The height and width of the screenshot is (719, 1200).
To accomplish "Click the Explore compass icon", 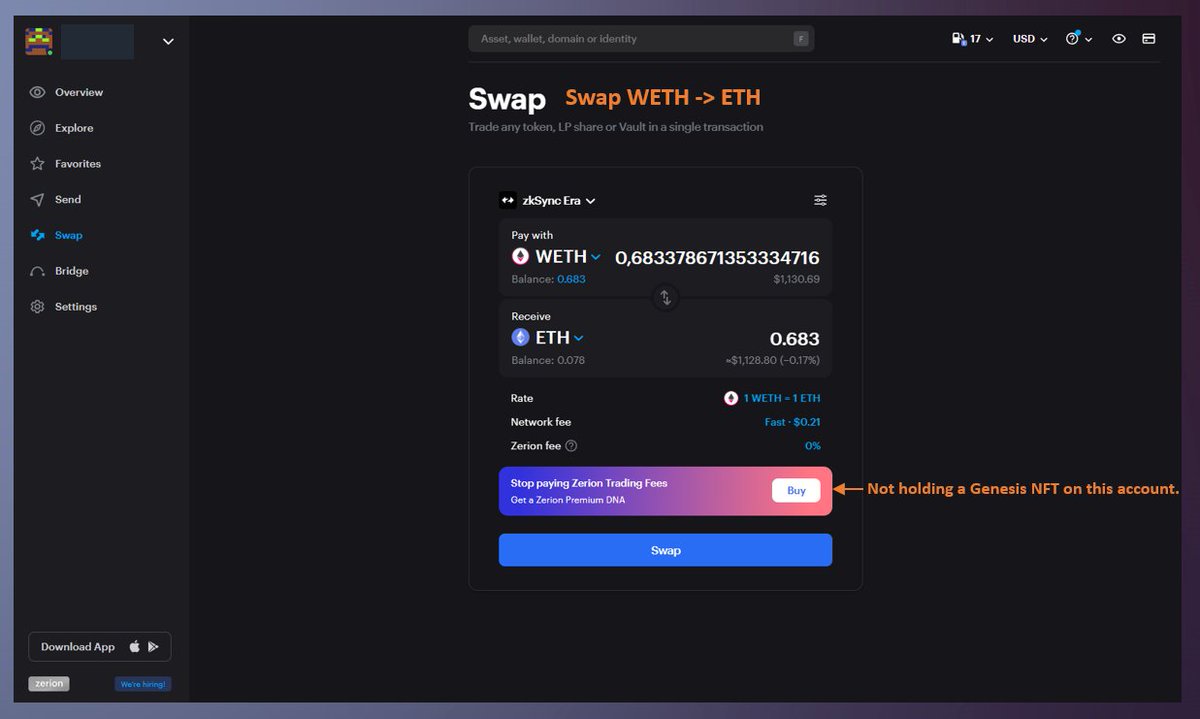I will 37,128.
